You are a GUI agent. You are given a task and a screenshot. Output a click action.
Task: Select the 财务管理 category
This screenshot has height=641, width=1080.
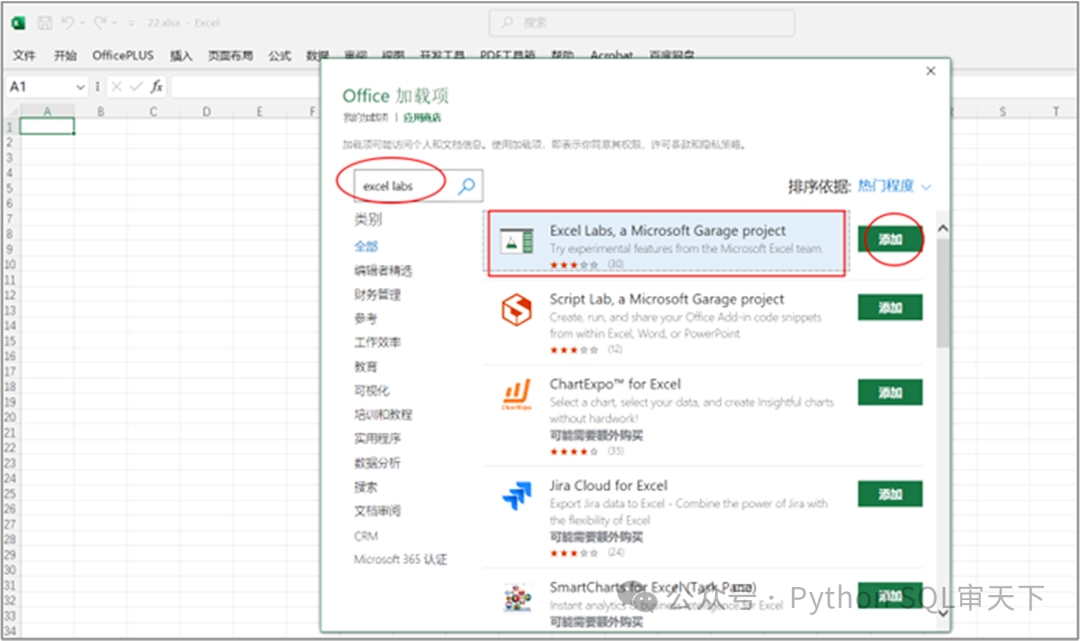377,295
